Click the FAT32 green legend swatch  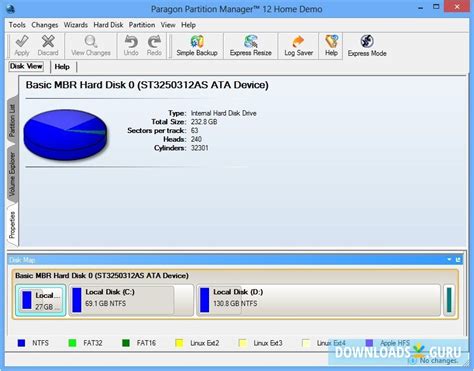(72, 343)
